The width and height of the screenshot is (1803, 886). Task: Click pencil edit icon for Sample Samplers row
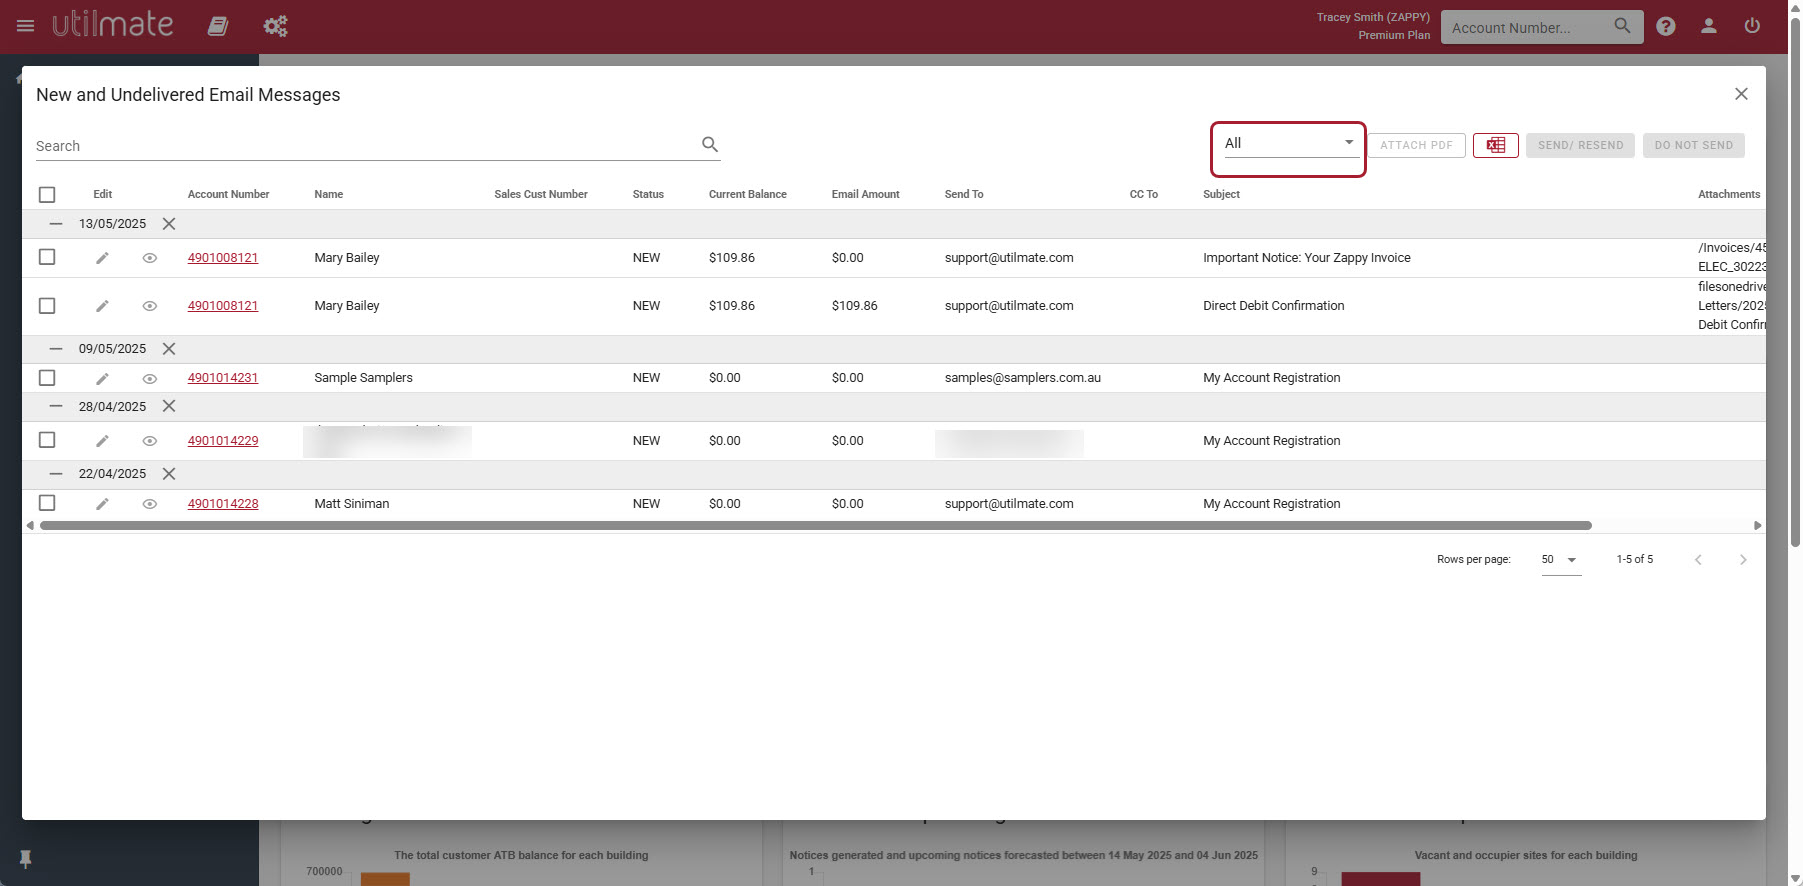pos(102,379)
